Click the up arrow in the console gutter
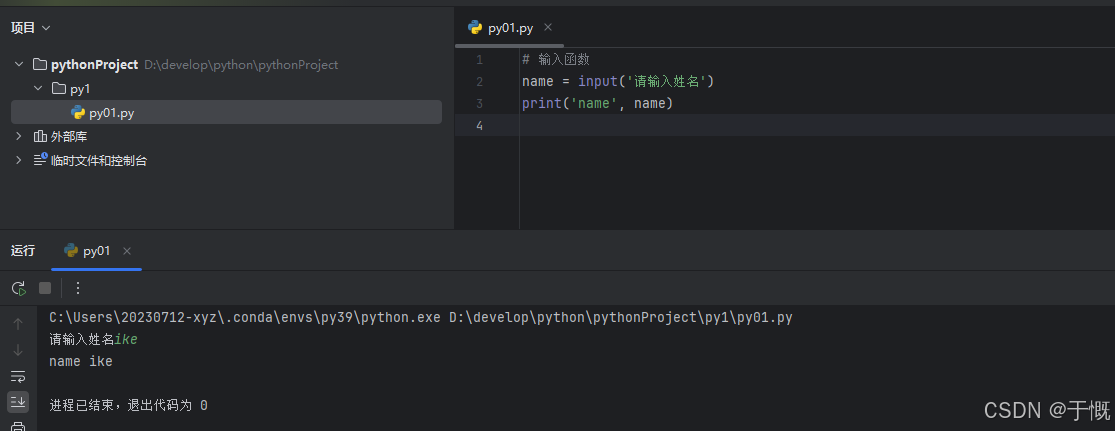Screen dimensions: 1115x431 (18, 324)
